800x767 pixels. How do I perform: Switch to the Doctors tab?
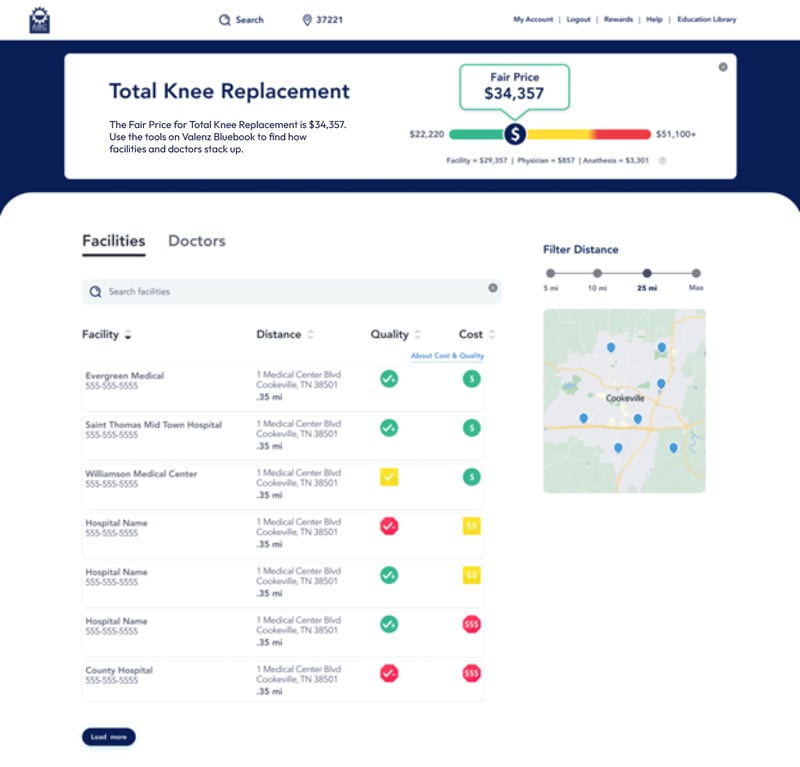coord(196,241)
